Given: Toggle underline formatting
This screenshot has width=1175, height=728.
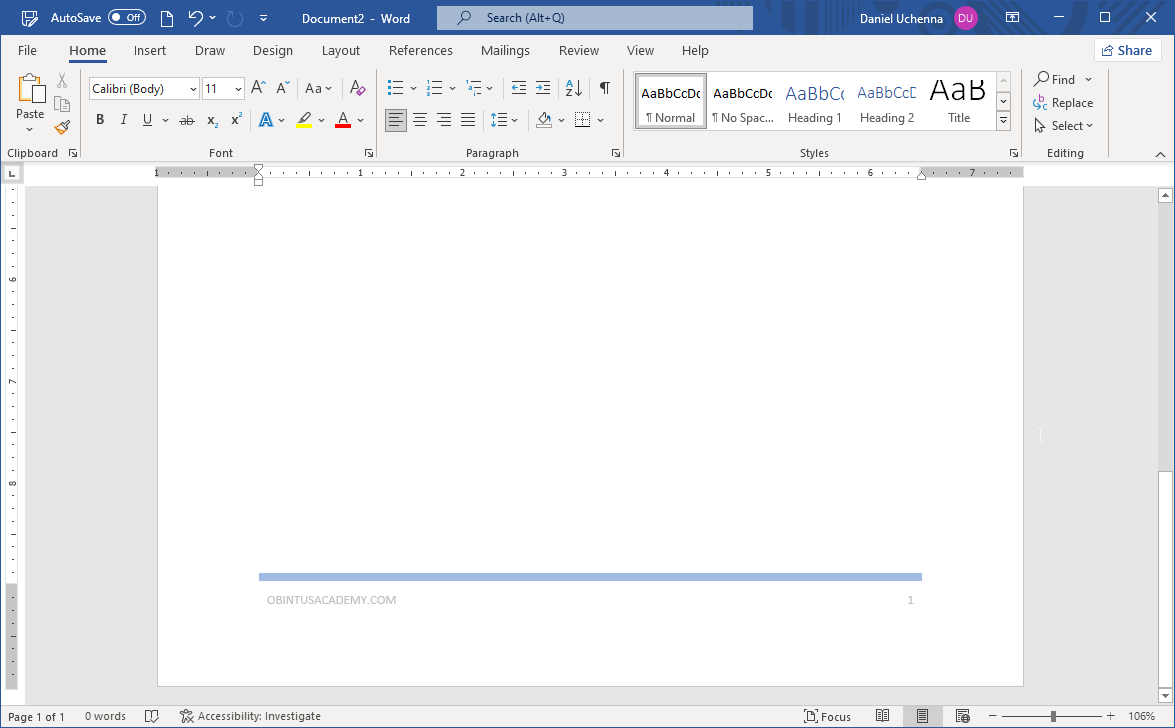Looking at the screenshot, I should [145, 119].
